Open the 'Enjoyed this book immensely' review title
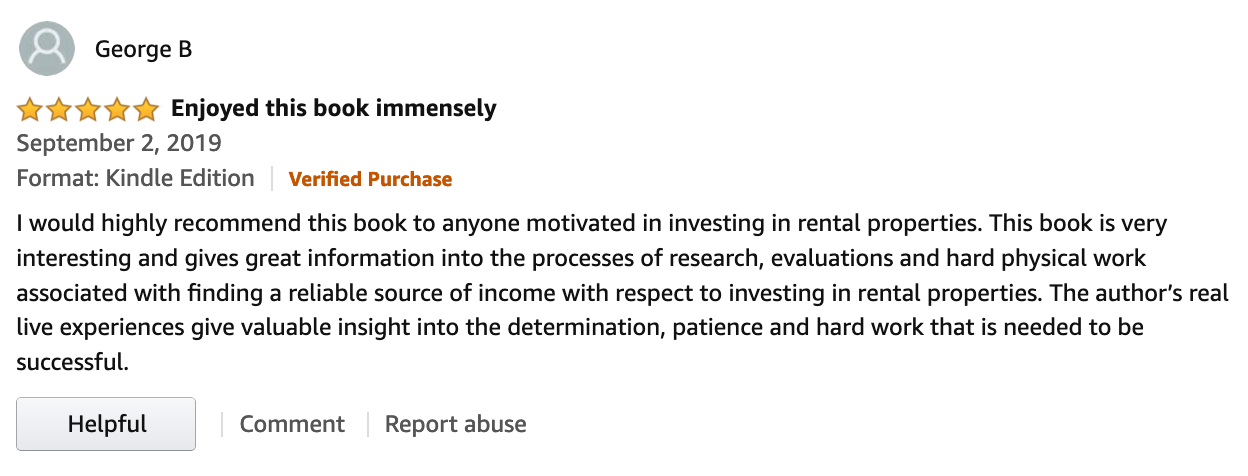Viewport: 1248px width, 476px height. 334,108
